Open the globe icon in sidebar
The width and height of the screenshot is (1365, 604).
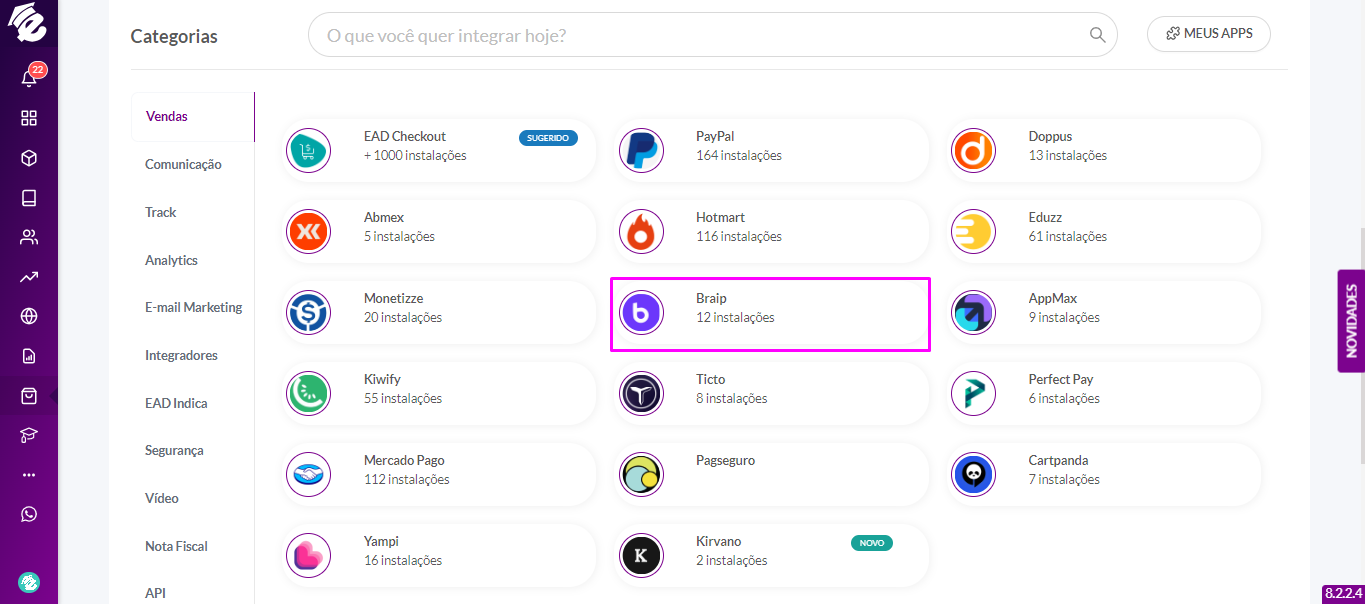[29, 316]
